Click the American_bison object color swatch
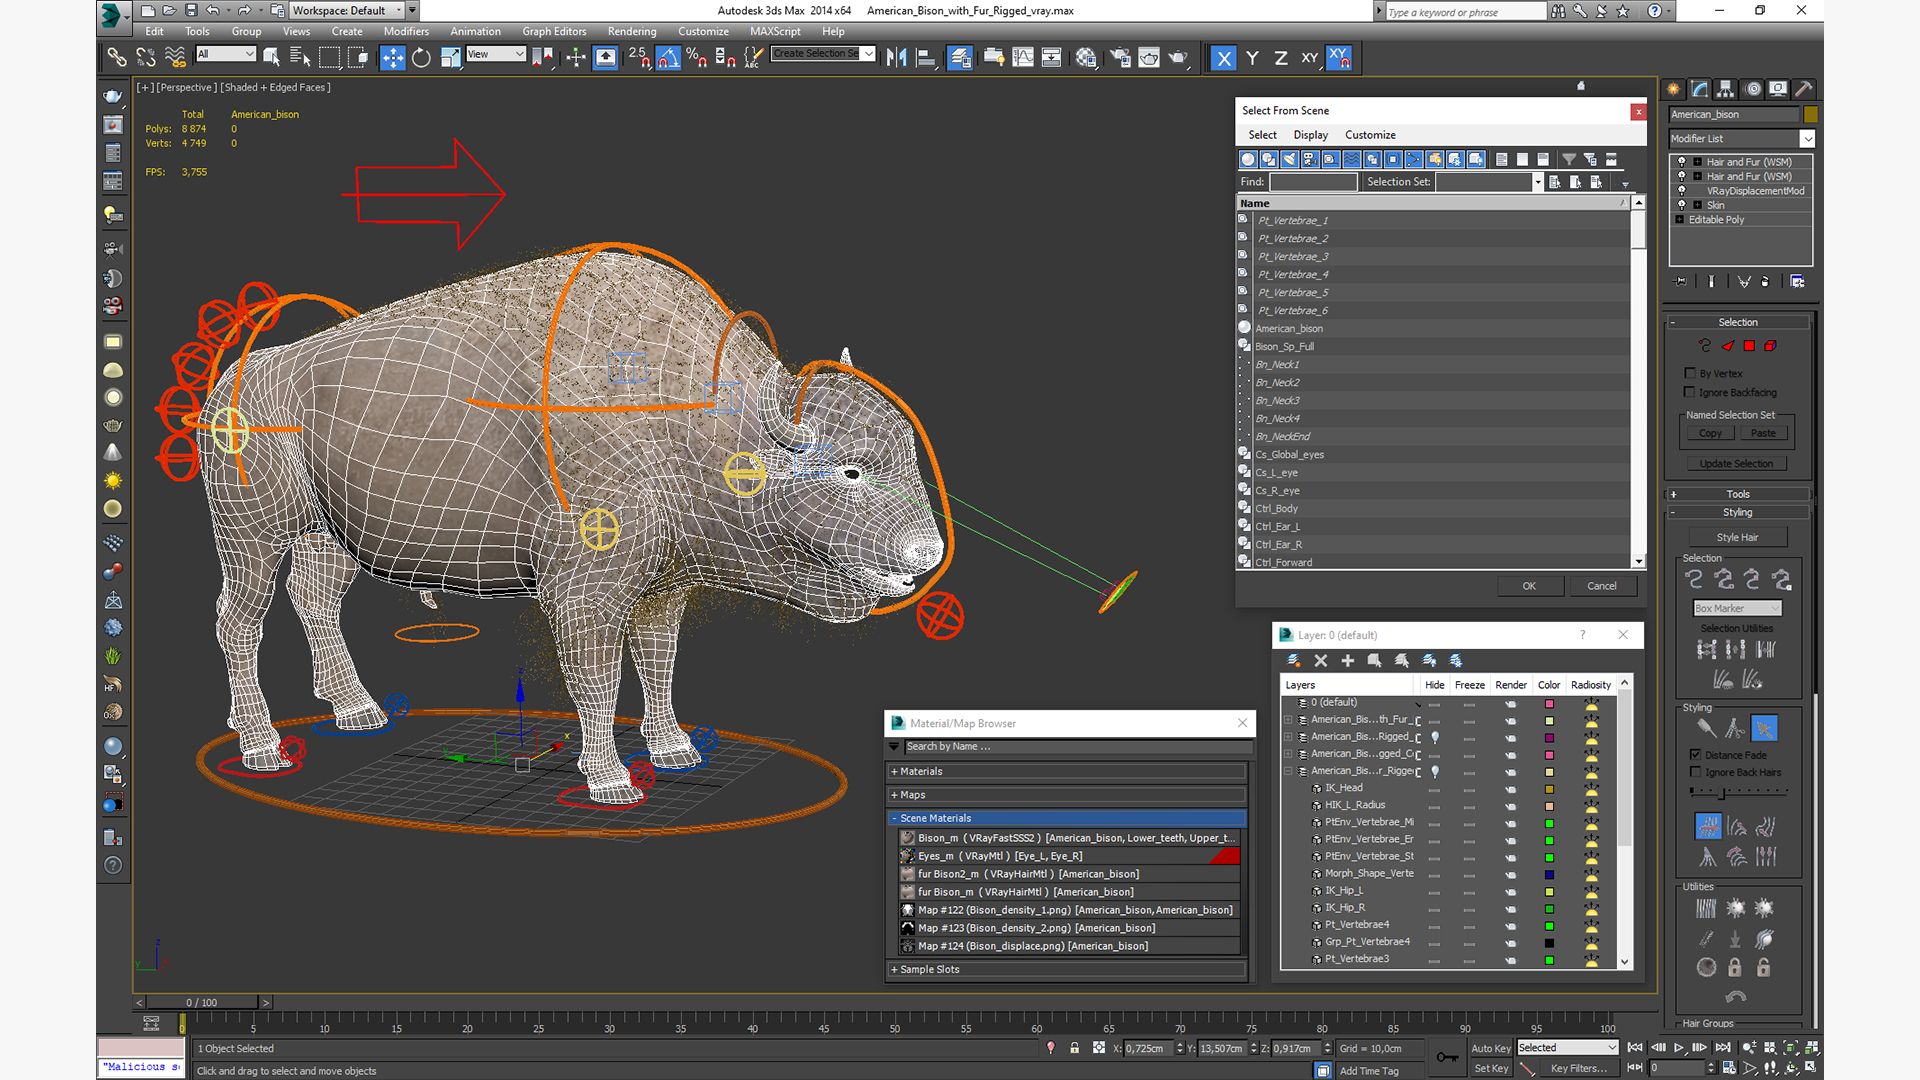 pos(1810,114)
